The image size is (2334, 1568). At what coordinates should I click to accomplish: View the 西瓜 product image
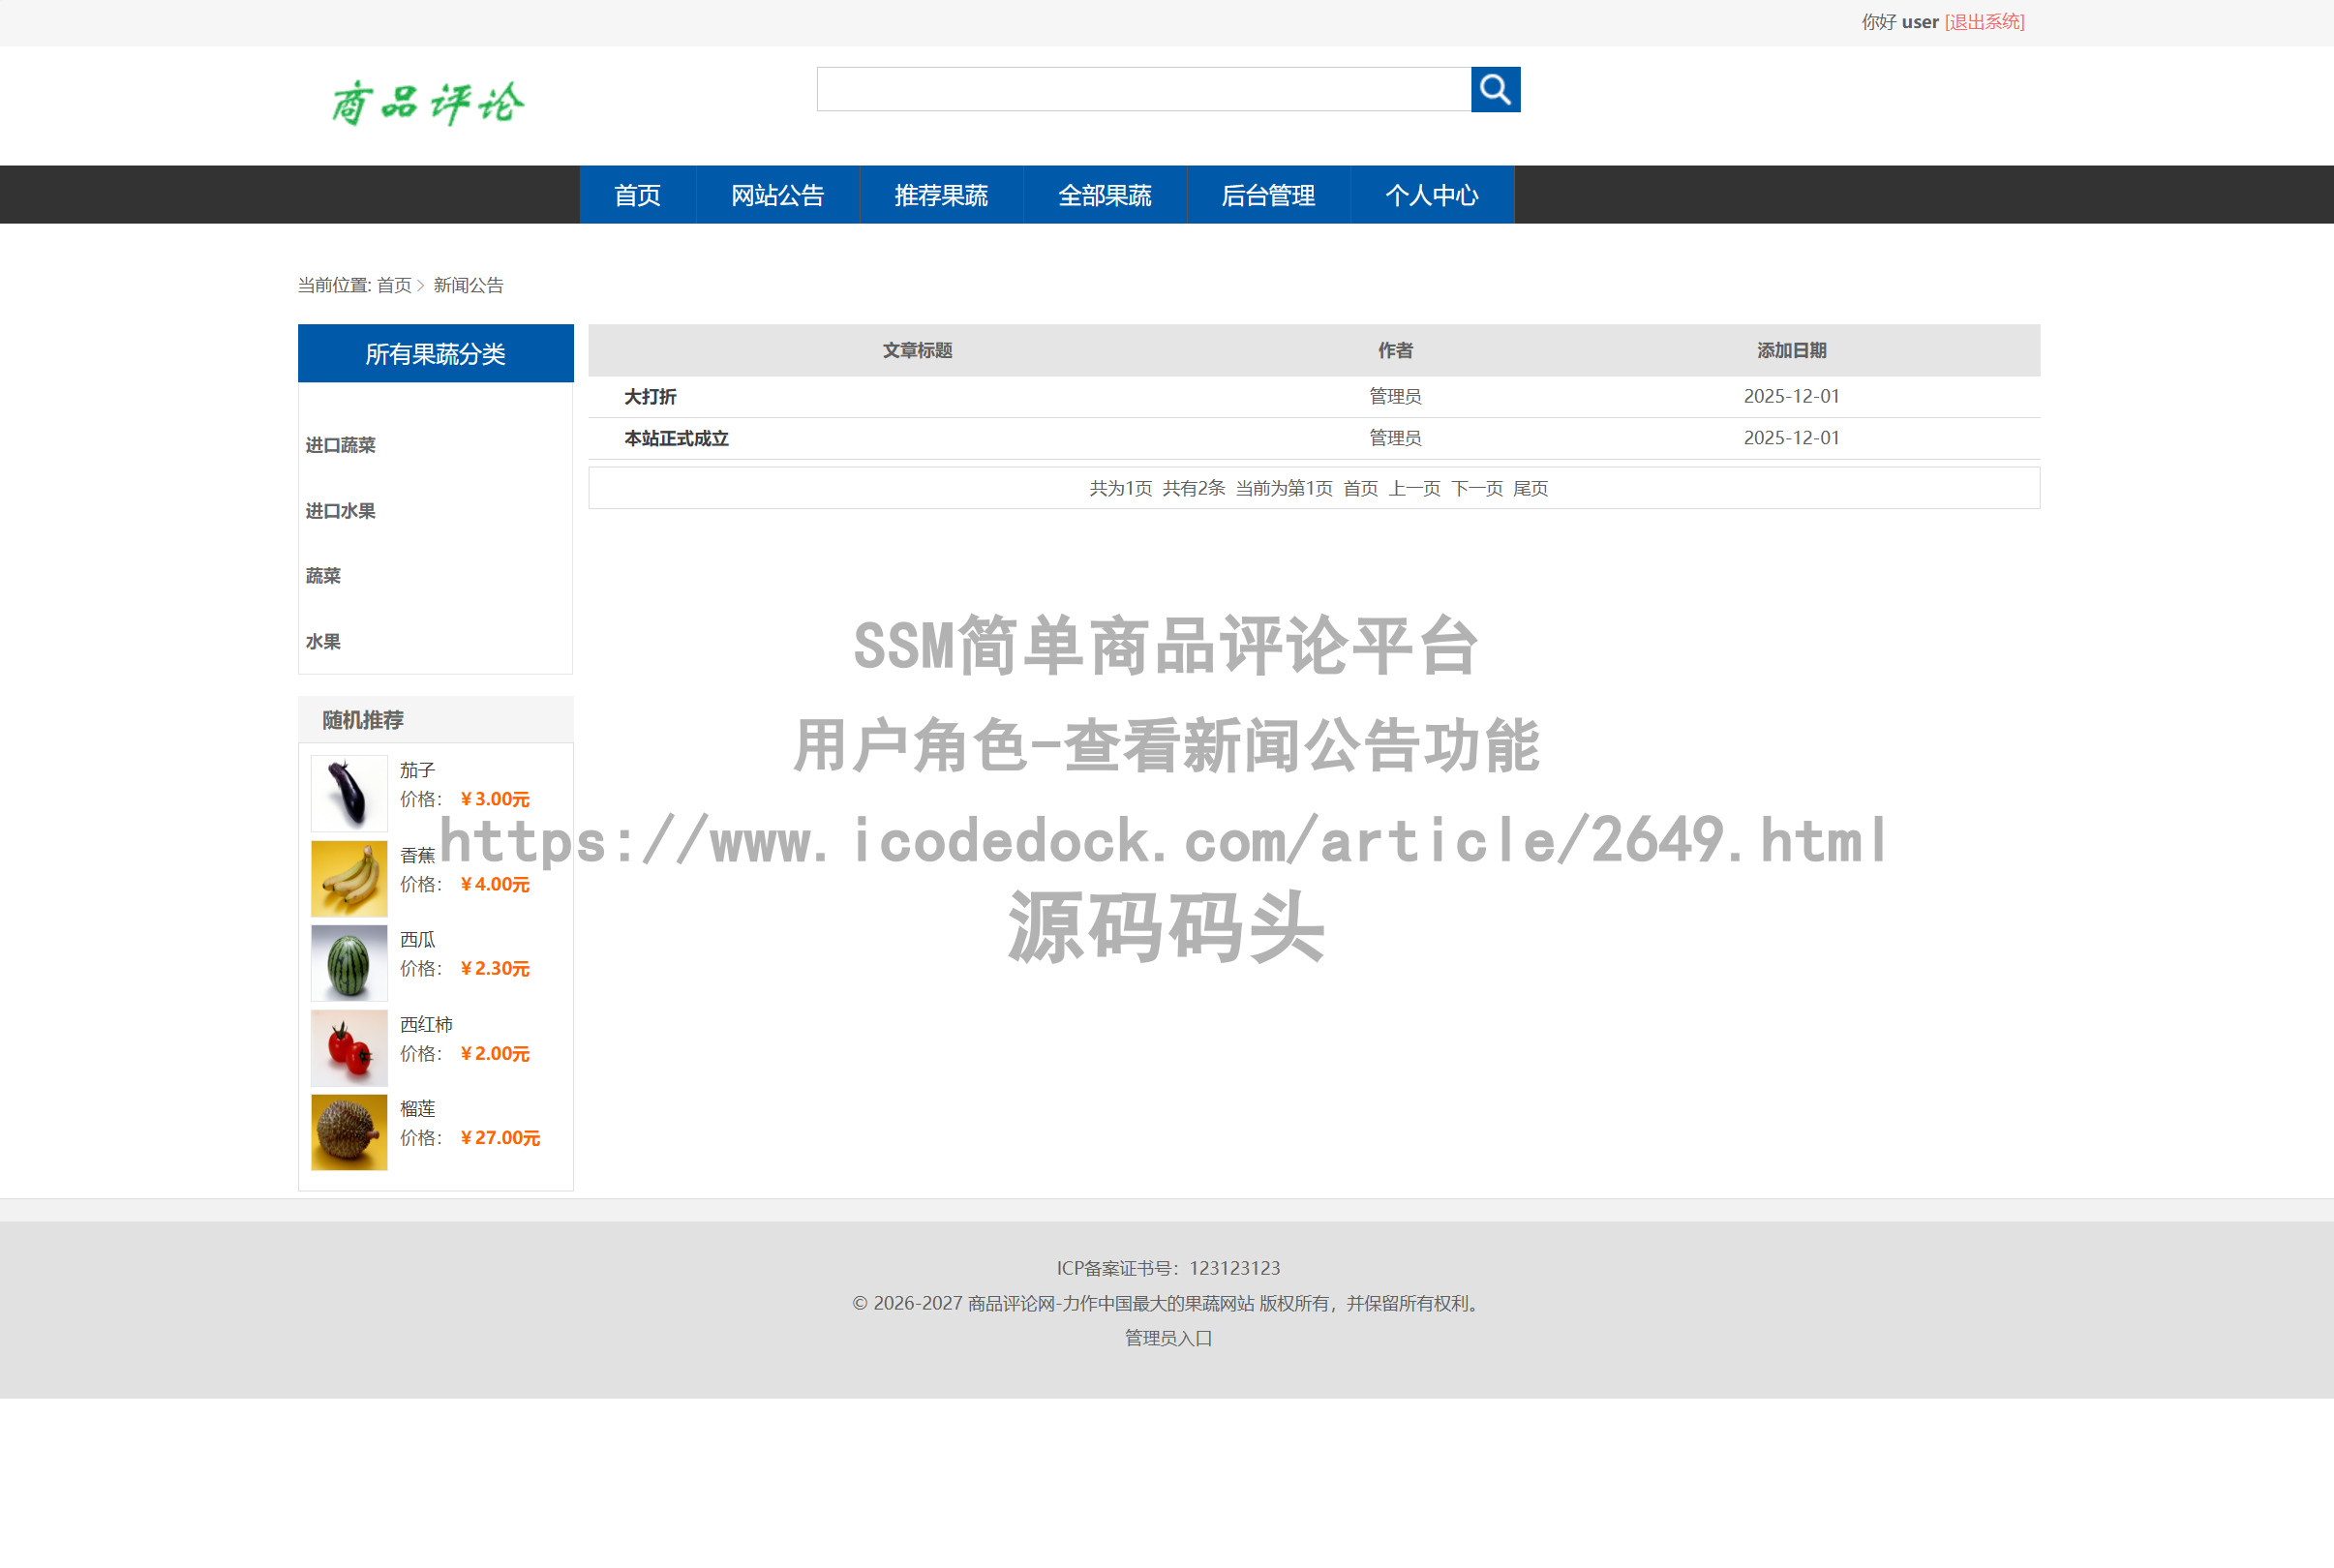[348, 962]
